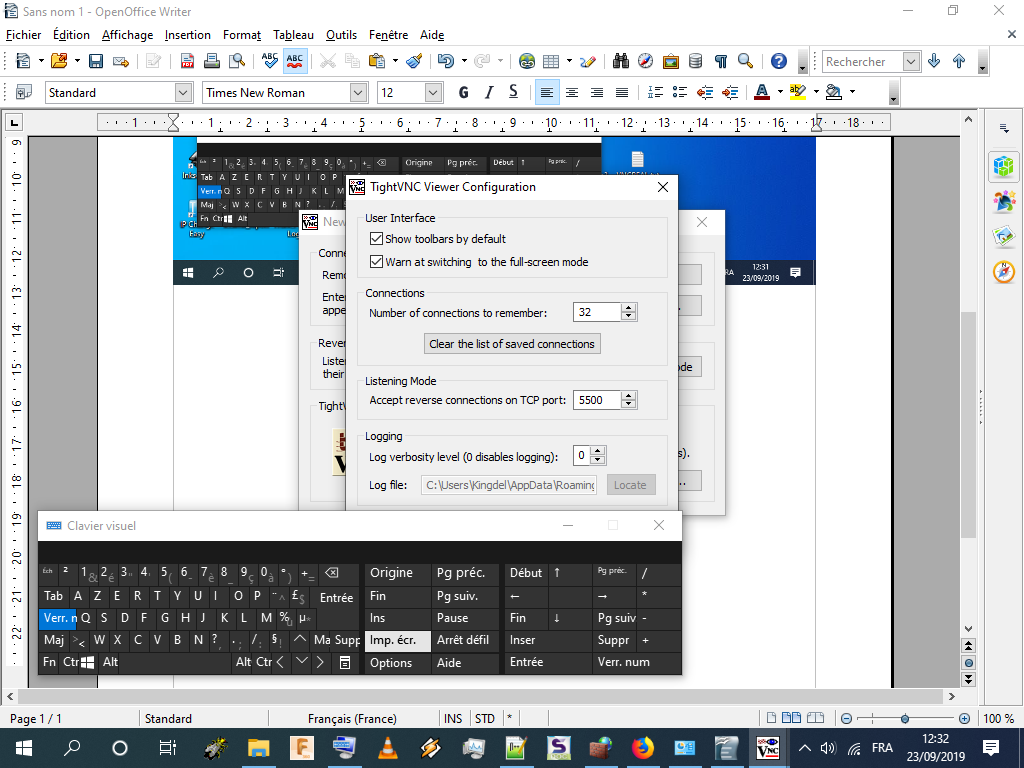Click the Options key on Clavier visuel
The image size is (1024, 768).
coord(398,663)
